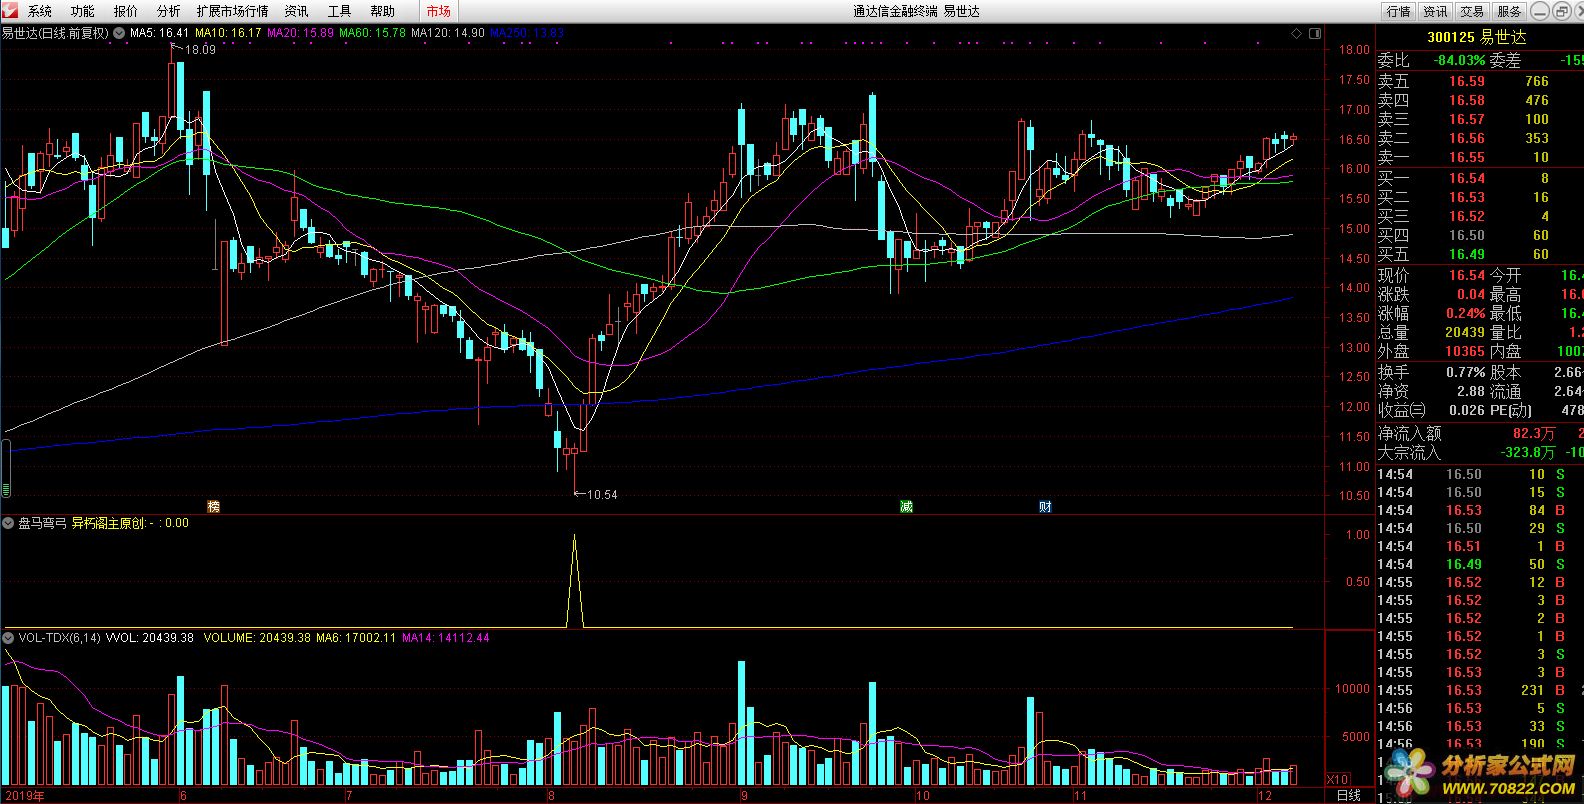Click the 净流入额 value 82.3万
1584x804 pixels.
tap(1534, 433)
